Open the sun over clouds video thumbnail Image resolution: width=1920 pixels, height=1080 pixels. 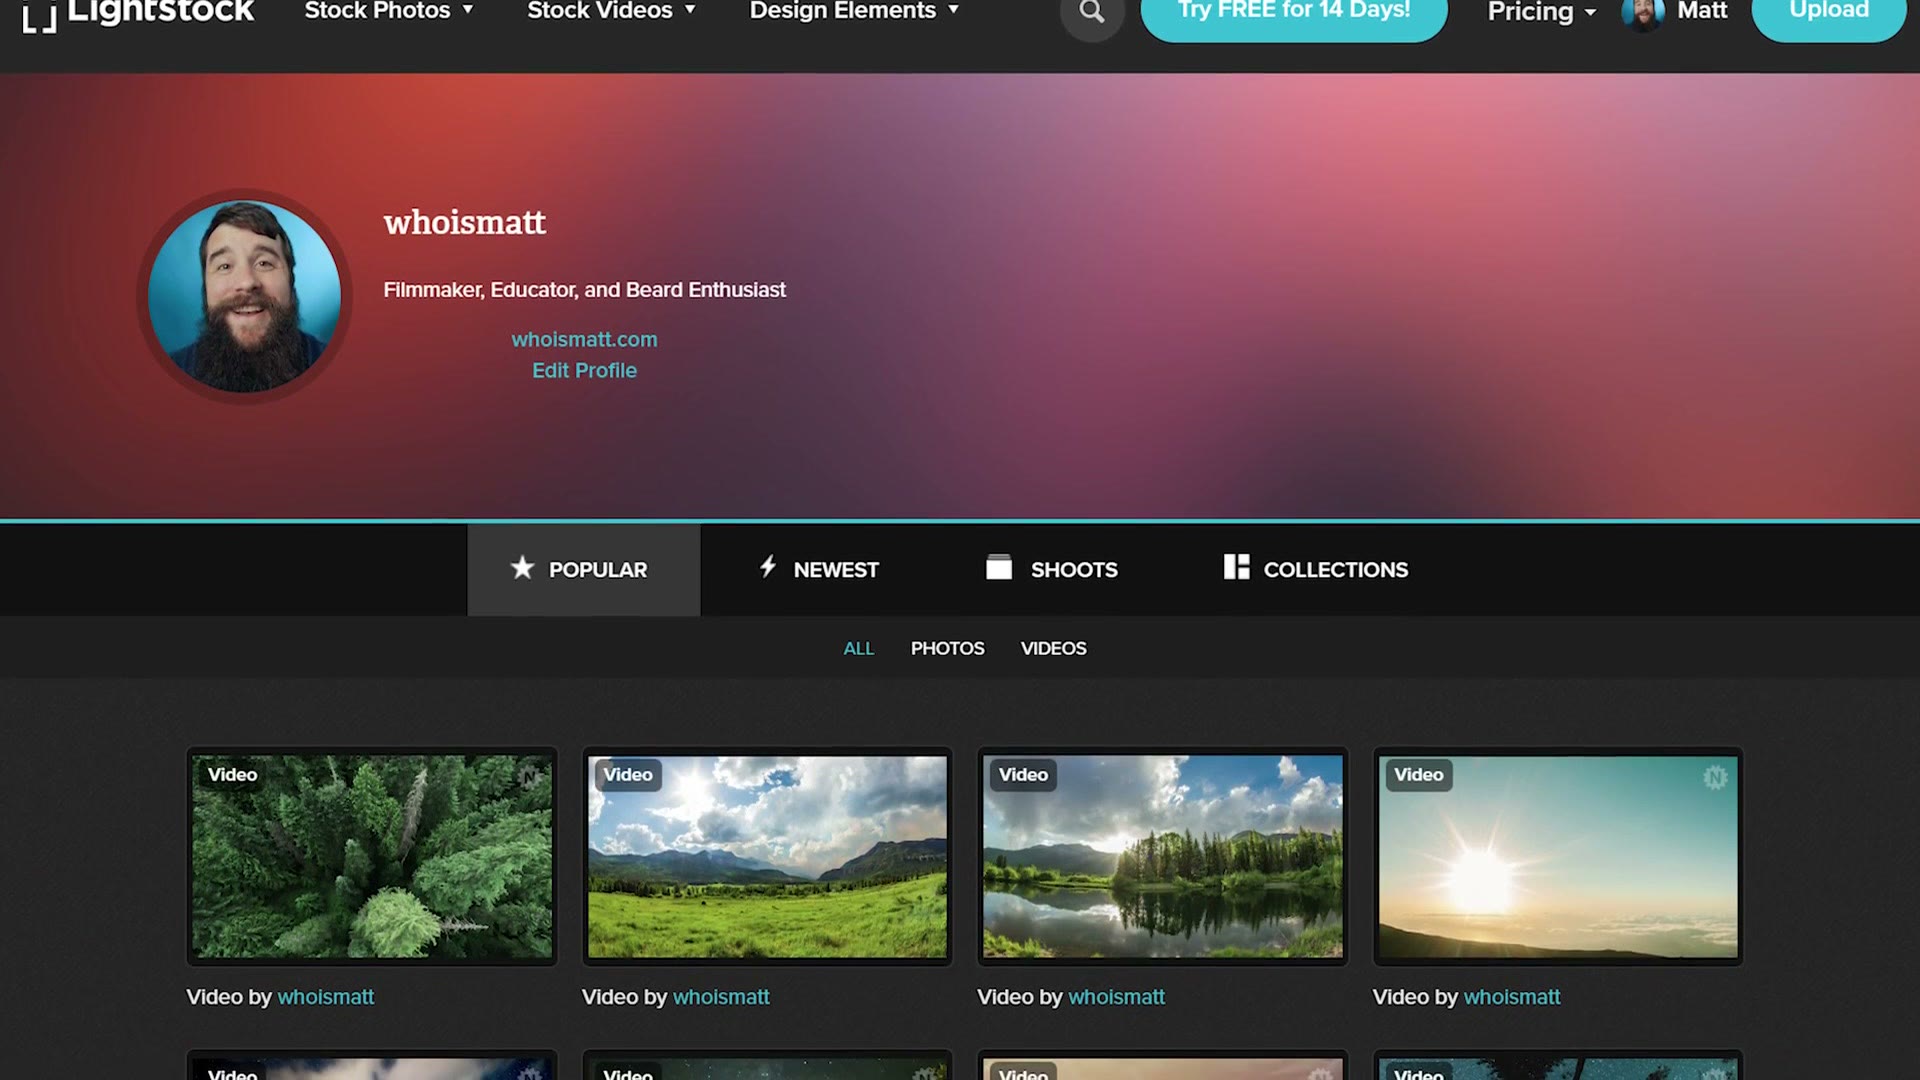pyautogui.click(x=1558, y=857)
